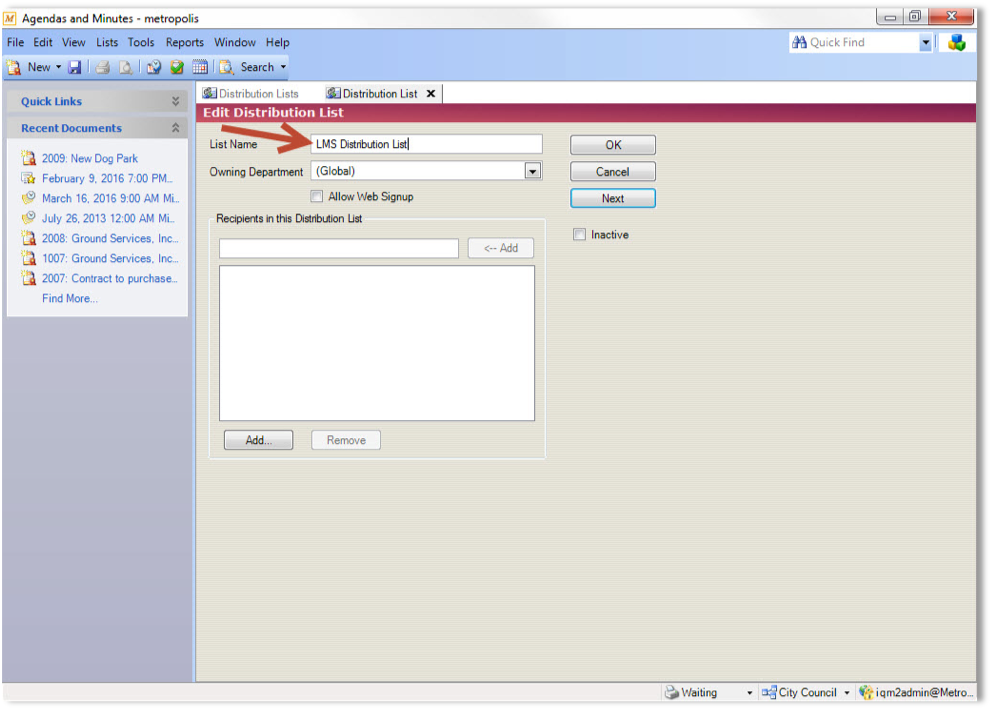Click the Waiting printer status icon
The height and width of the screenshot is (708, 991).
(672, 693)
